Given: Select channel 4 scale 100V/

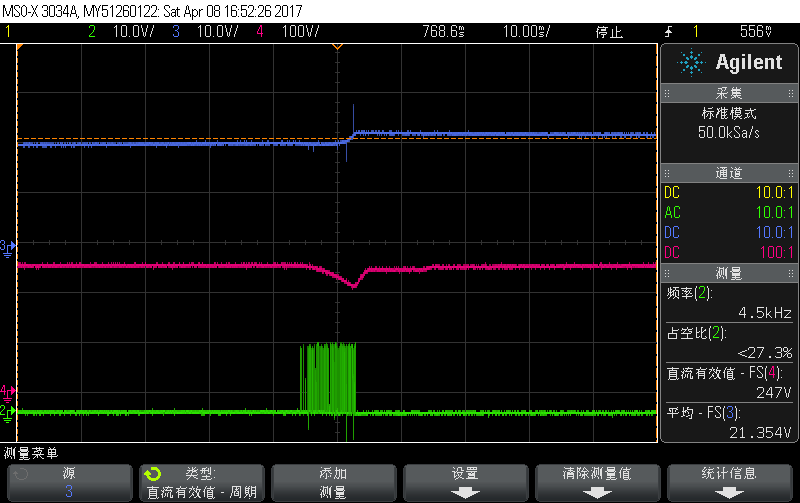Looking at the screenshot, I should (301, 32).
